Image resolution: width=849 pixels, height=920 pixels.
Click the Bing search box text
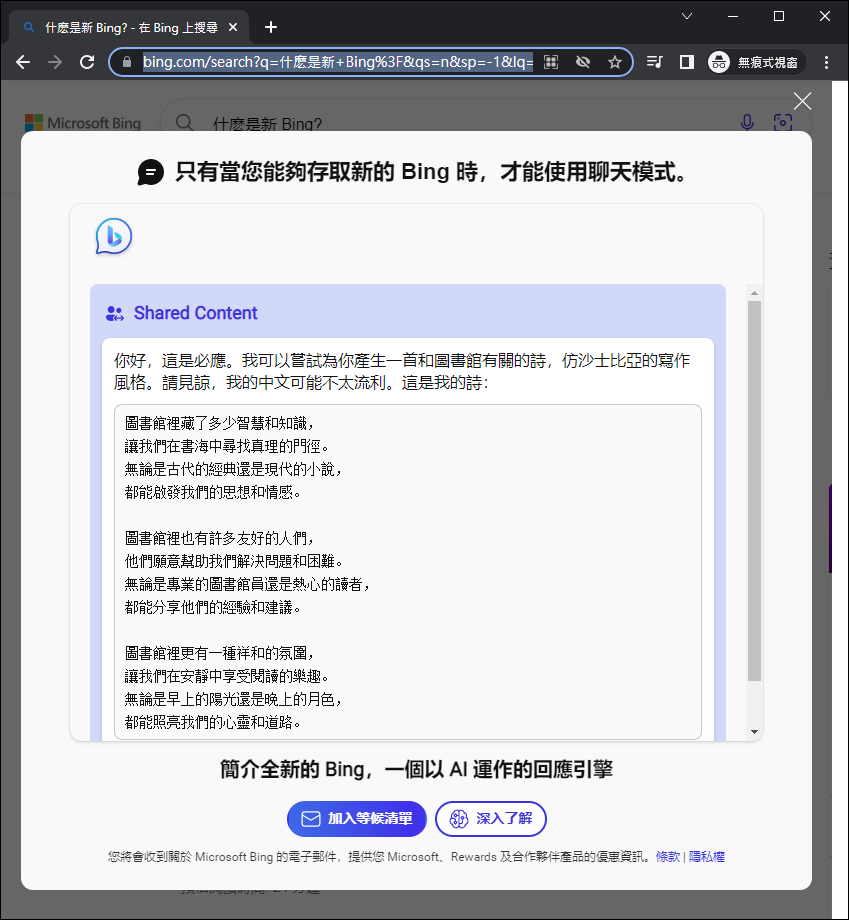pyautogui.click(x=268, y=124)
